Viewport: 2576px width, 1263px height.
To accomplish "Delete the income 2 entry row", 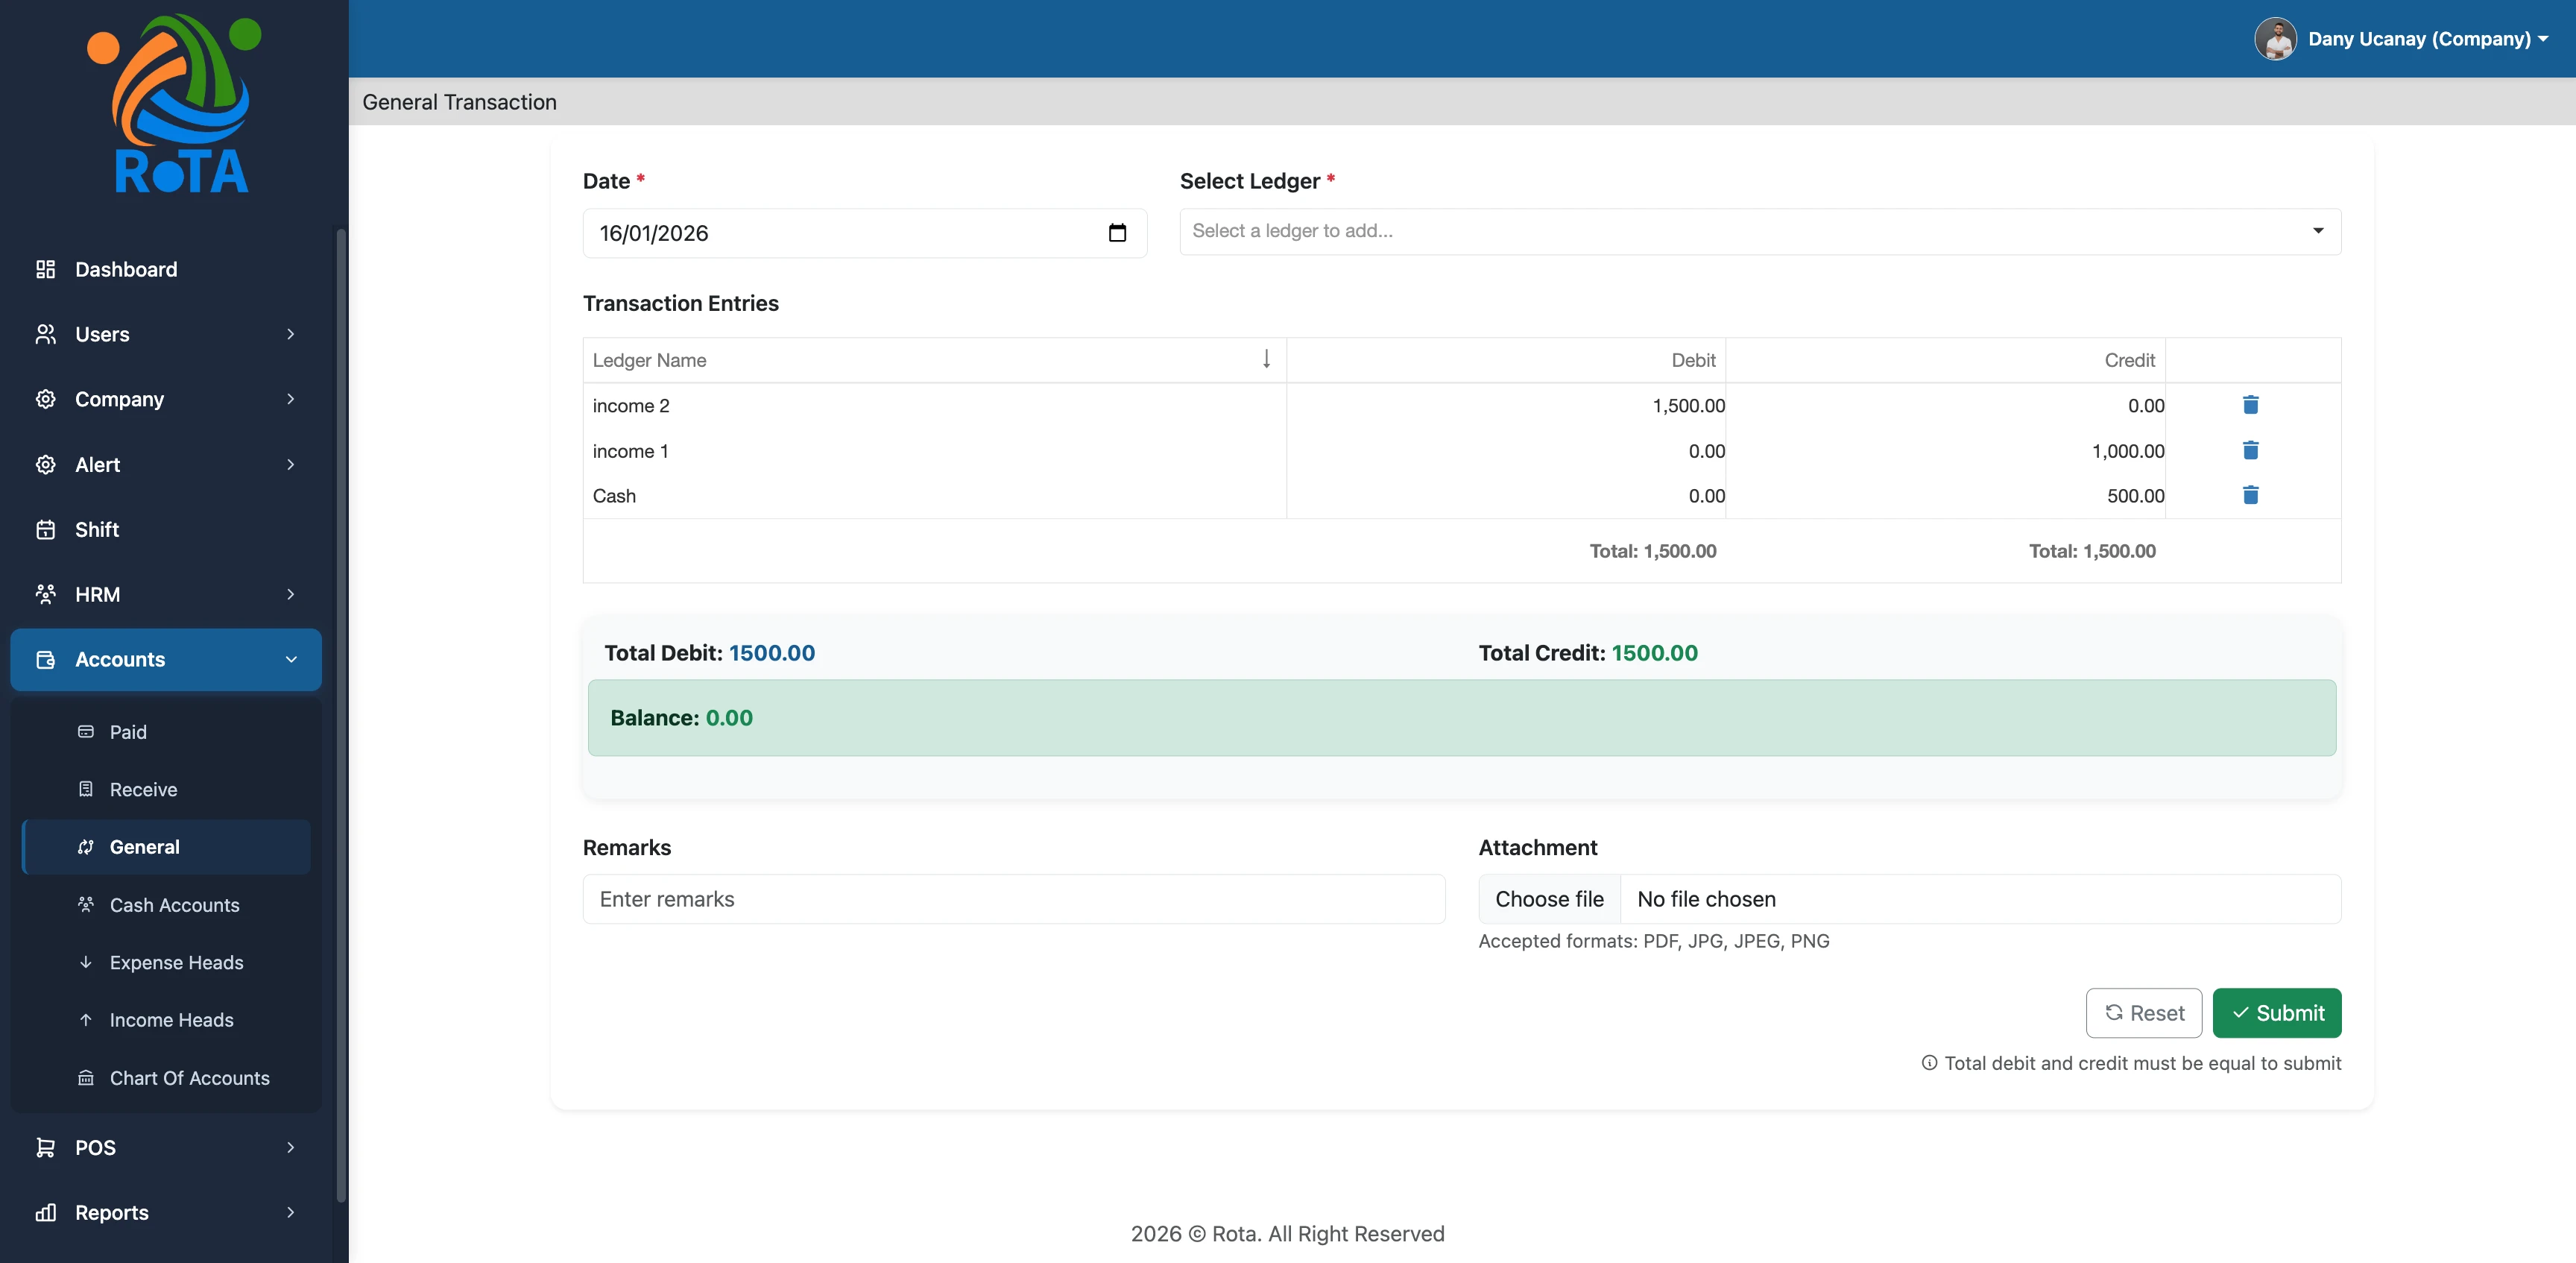I will click(x=2250, y=405).
